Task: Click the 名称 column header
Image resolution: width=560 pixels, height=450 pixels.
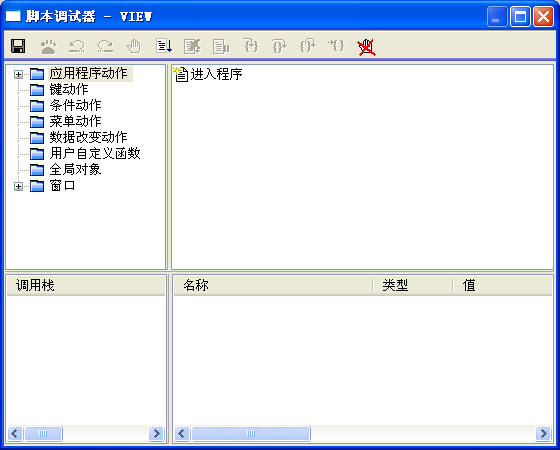Action: tap(273, 286)
